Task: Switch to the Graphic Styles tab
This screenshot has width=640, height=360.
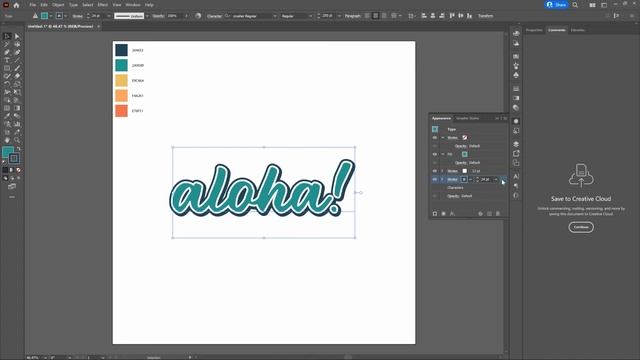Action: [467, 118]
